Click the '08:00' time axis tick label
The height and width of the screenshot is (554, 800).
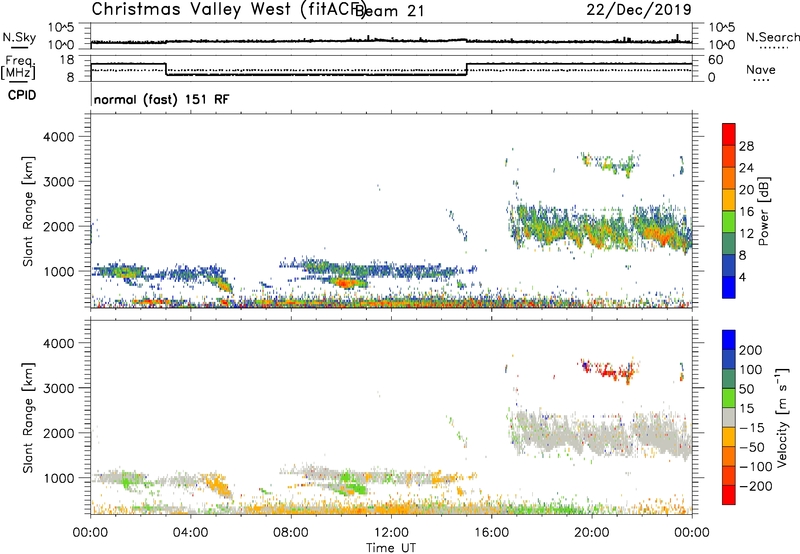click(x=291, y=533)
